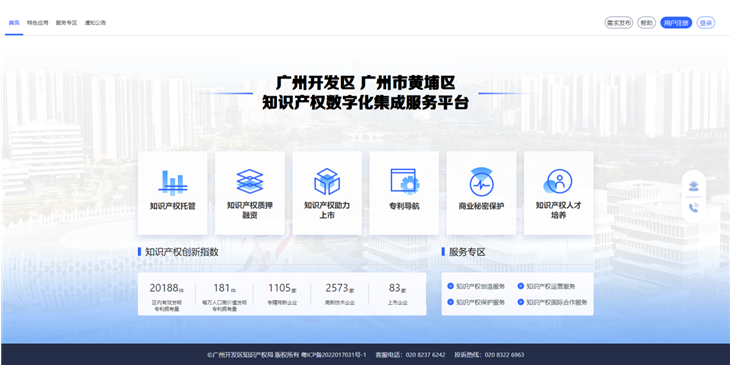
Task: Click the 知识产权创新指数 section heading
Action: pos(182,252)
